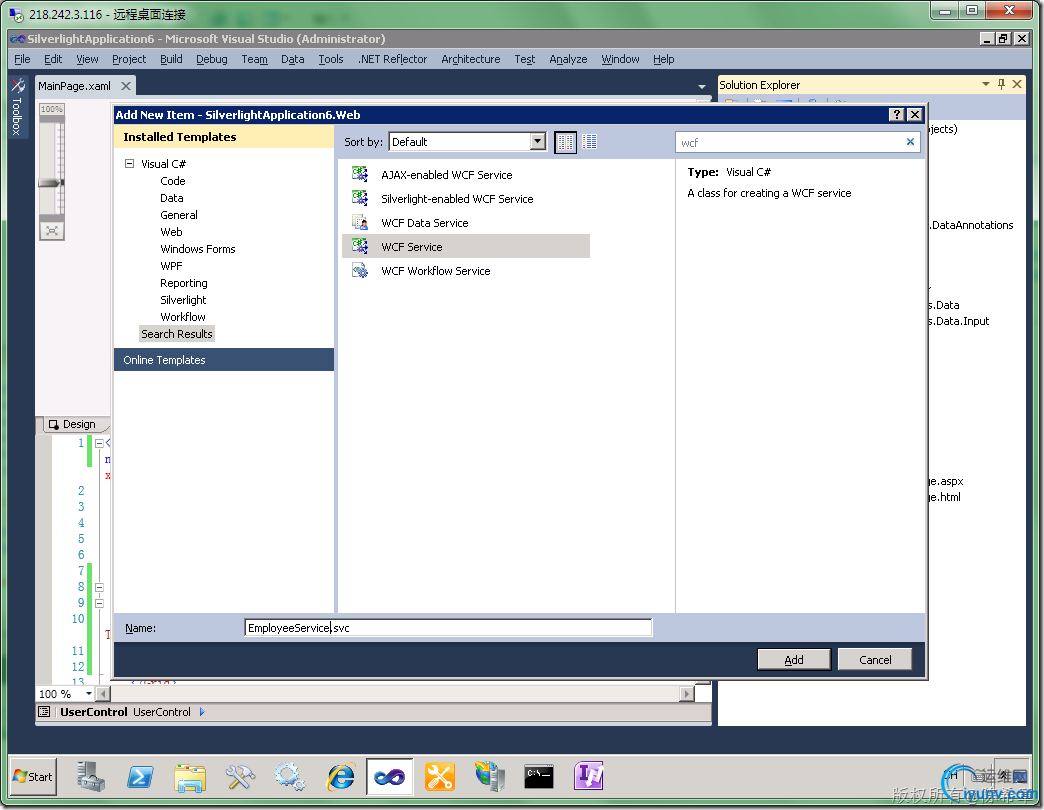Click the document outline icon beside UserControl breadcrumb
1044x810 pixels.
click(44, 711)
